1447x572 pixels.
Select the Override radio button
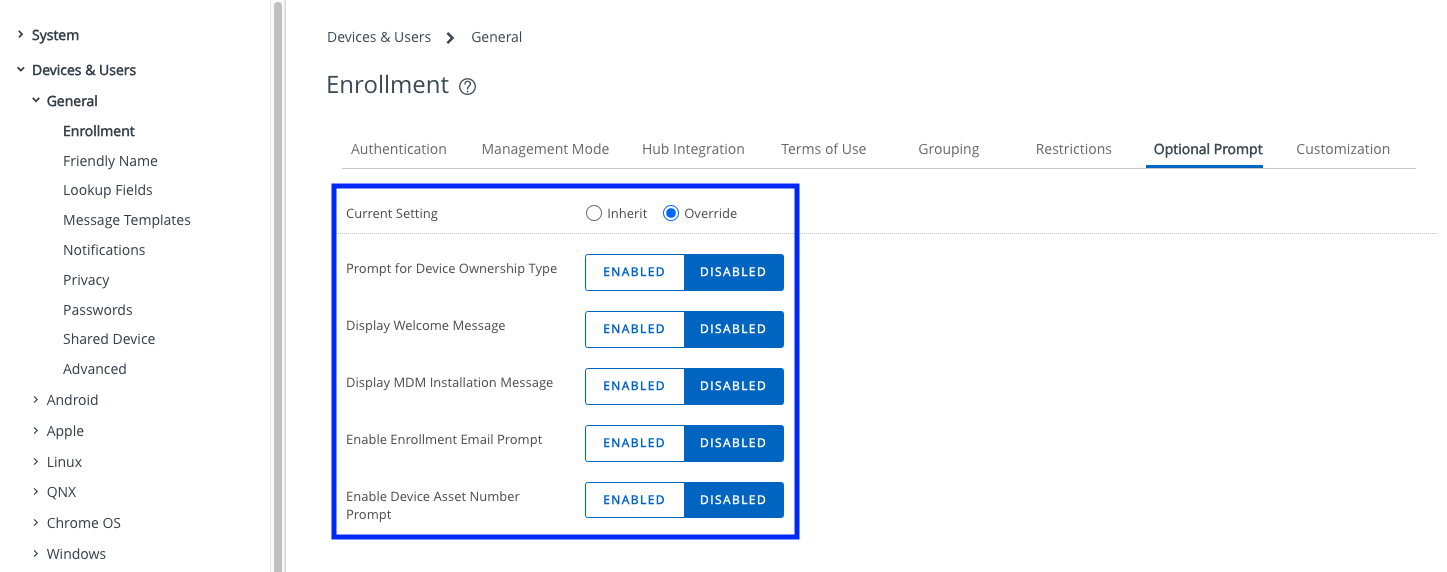(671, 213)
